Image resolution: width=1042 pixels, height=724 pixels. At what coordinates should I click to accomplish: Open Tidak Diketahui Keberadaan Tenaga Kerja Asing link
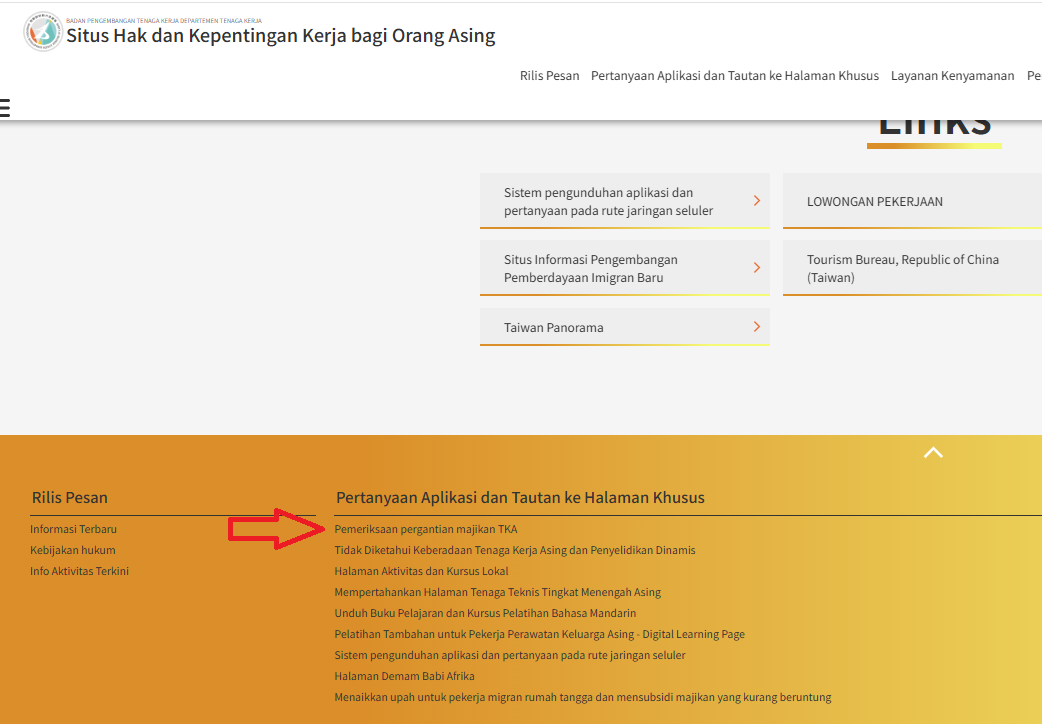pos(515,550)
